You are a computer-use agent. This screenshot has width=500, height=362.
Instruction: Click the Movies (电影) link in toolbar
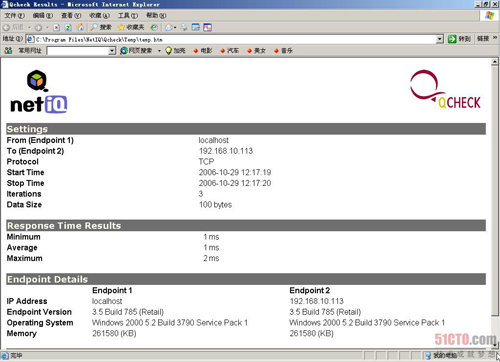click(x=203, y=51)
